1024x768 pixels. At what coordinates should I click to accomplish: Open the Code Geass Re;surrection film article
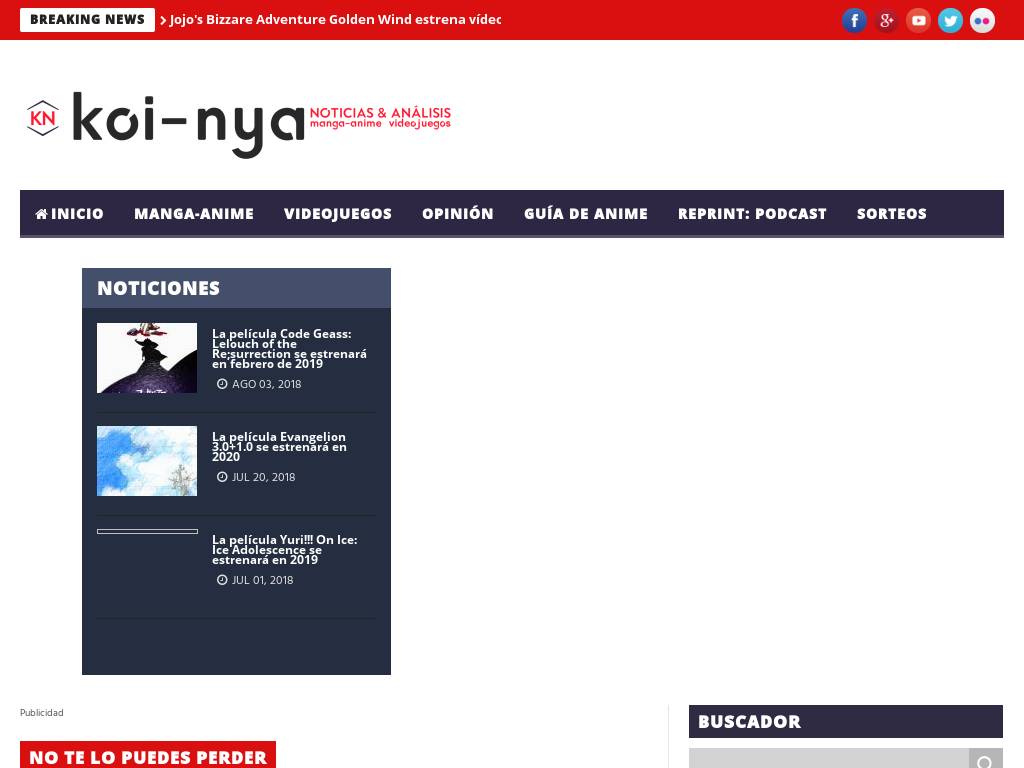[289, 349]
